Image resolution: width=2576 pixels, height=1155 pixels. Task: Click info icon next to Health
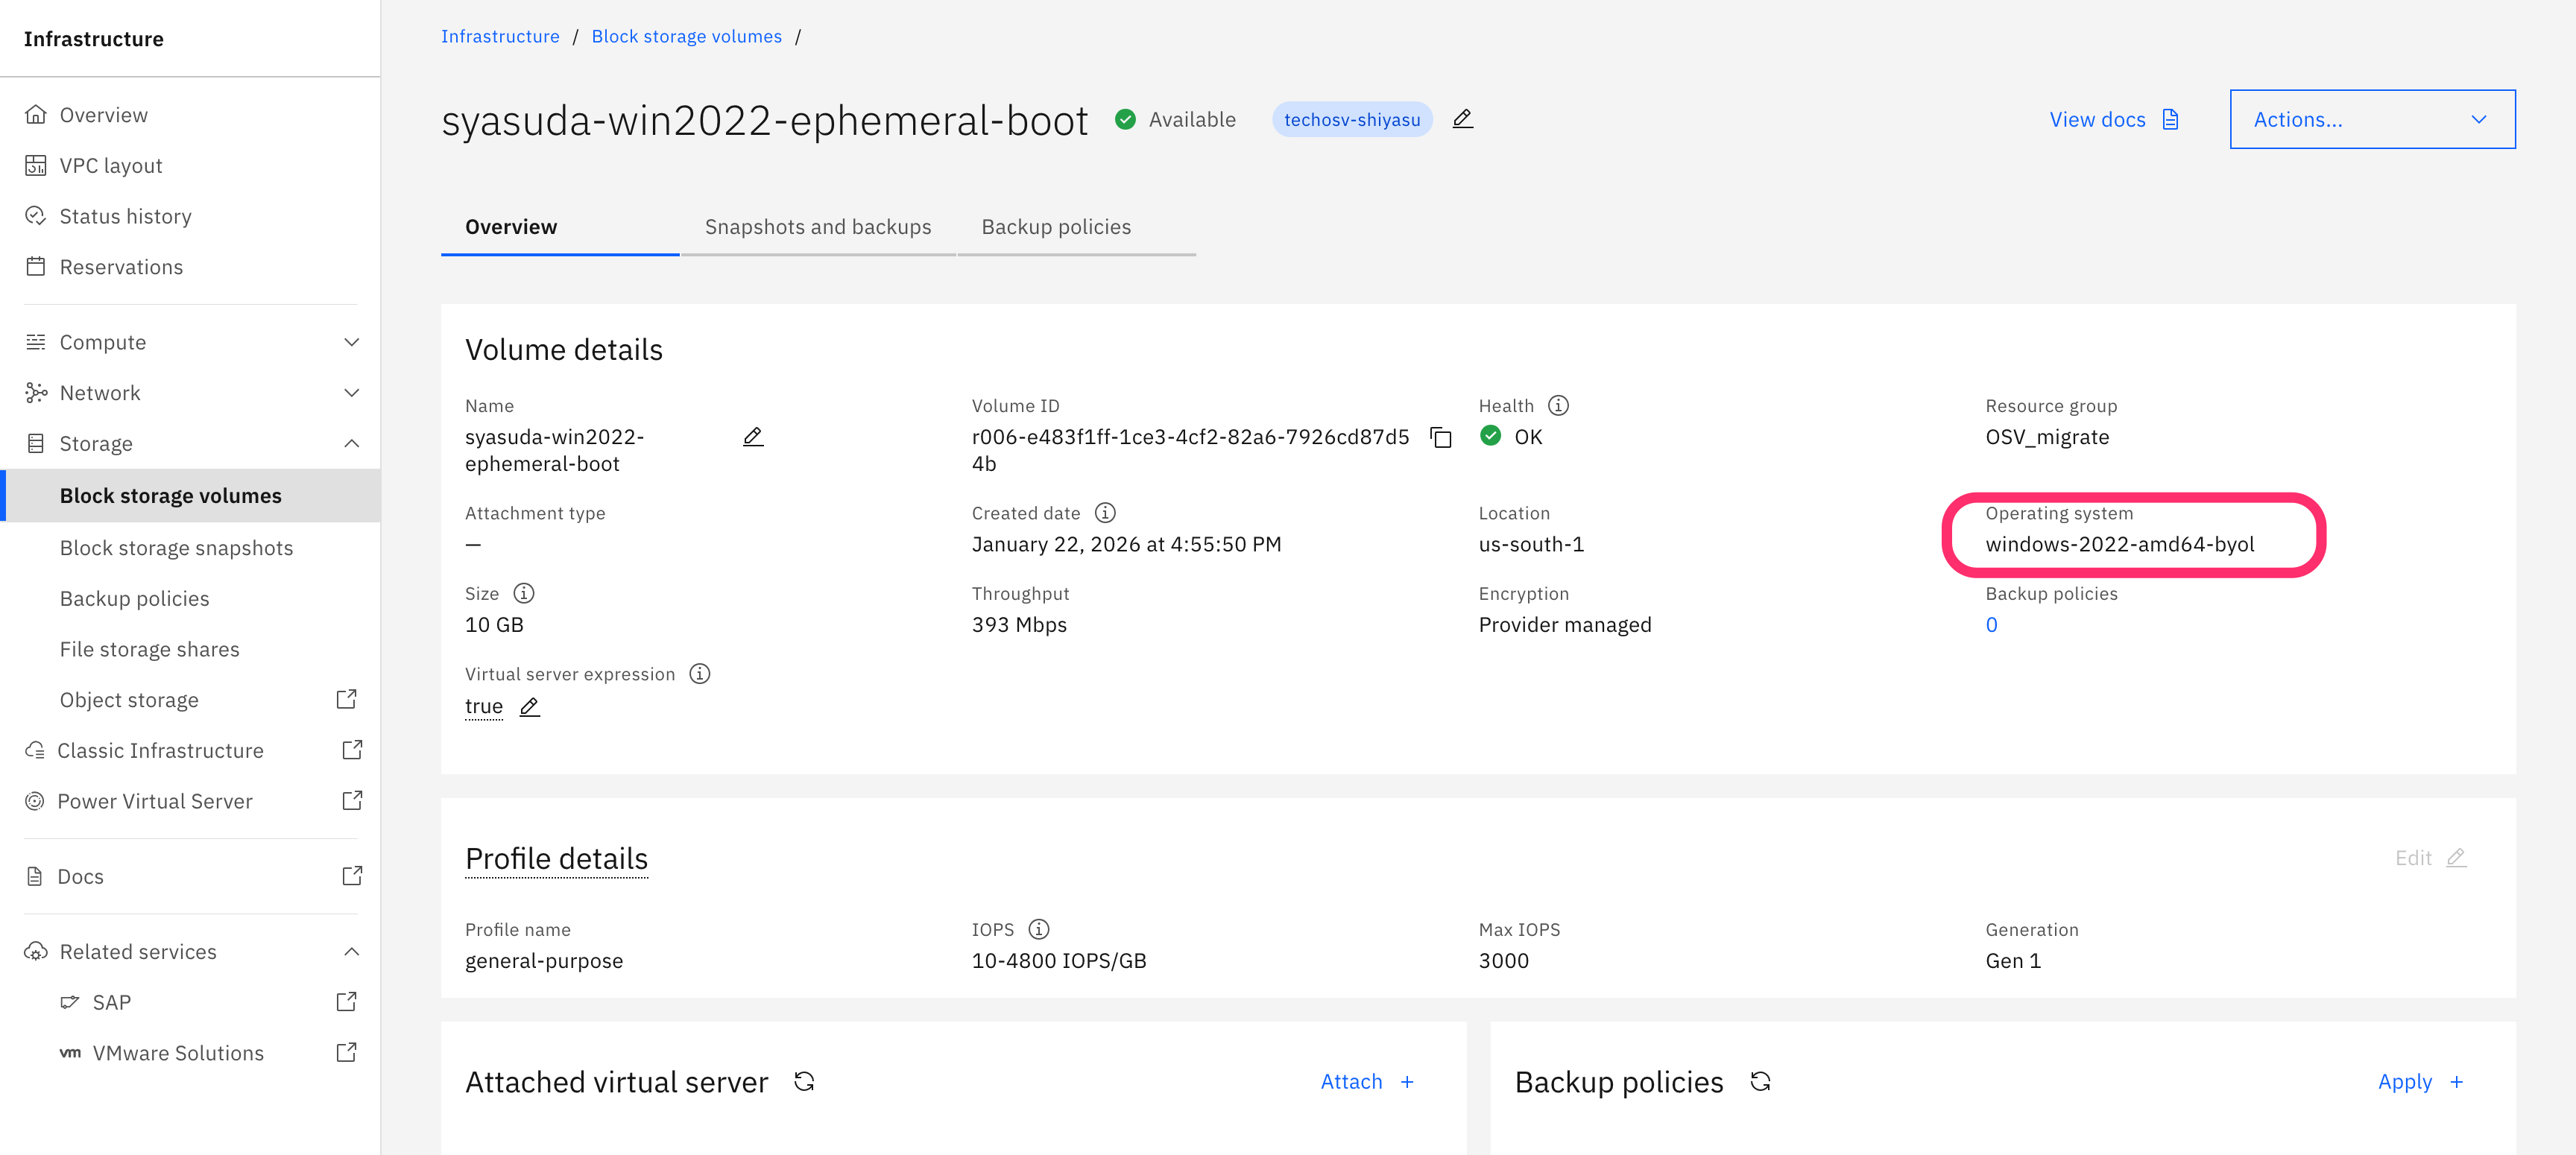[1558, 405]
